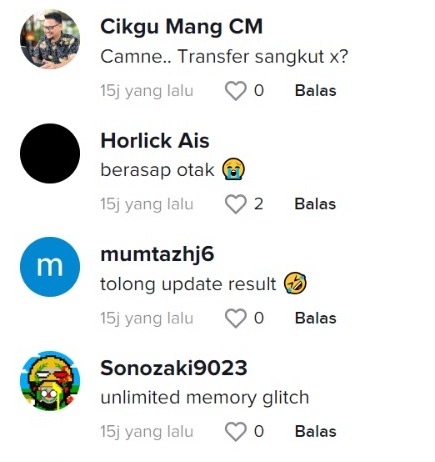Open username Horlick Ais
The width and height of the screenshot is (435, 462).
(x=155, y=140)
